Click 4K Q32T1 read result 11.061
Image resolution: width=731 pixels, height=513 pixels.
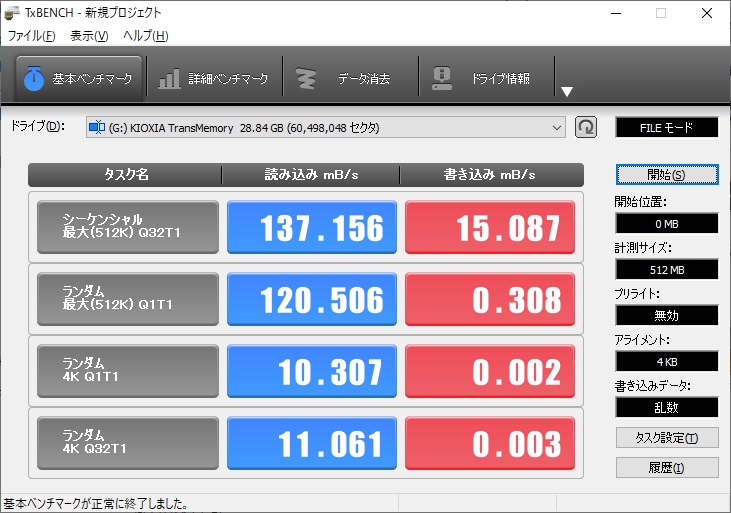(x=312, y=443)
